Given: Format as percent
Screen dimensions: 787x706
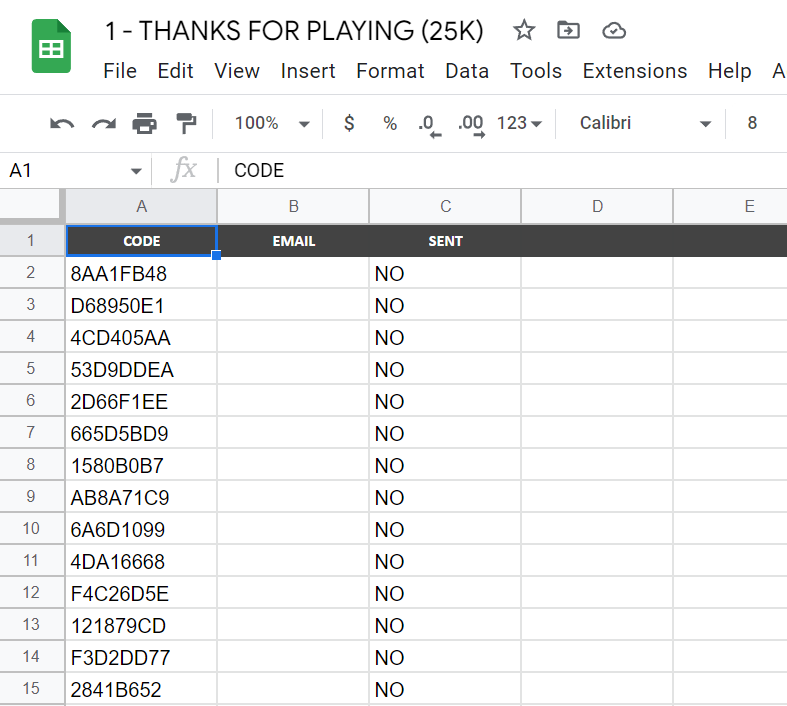Looking at the screenshot, I should (x=390, y=123).
